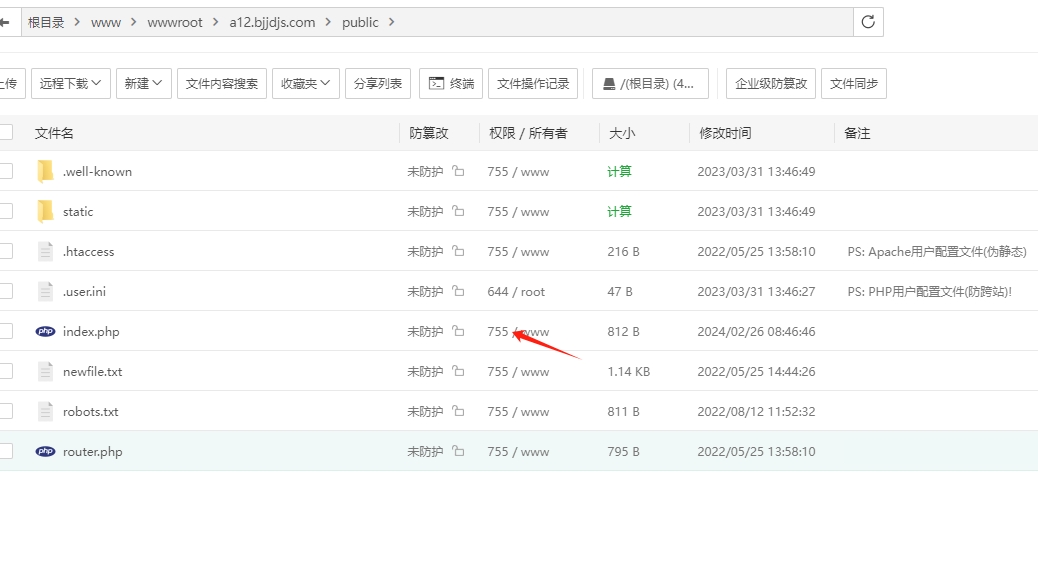This screenshot has width=1038, height=573.
Task: Click the lock icon in the .htaccess row
Action: coord(458,251)
